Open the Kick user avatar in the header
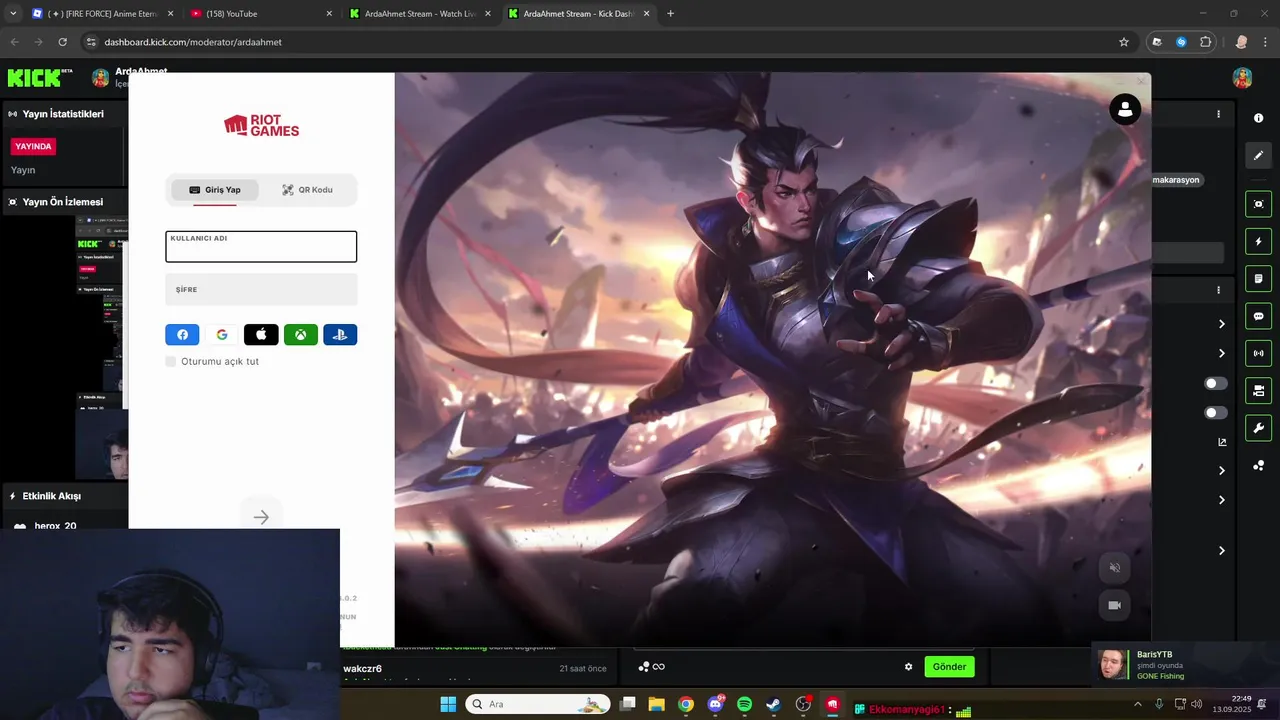This screenshot has height=720, width=1280. coord(1243,78)
